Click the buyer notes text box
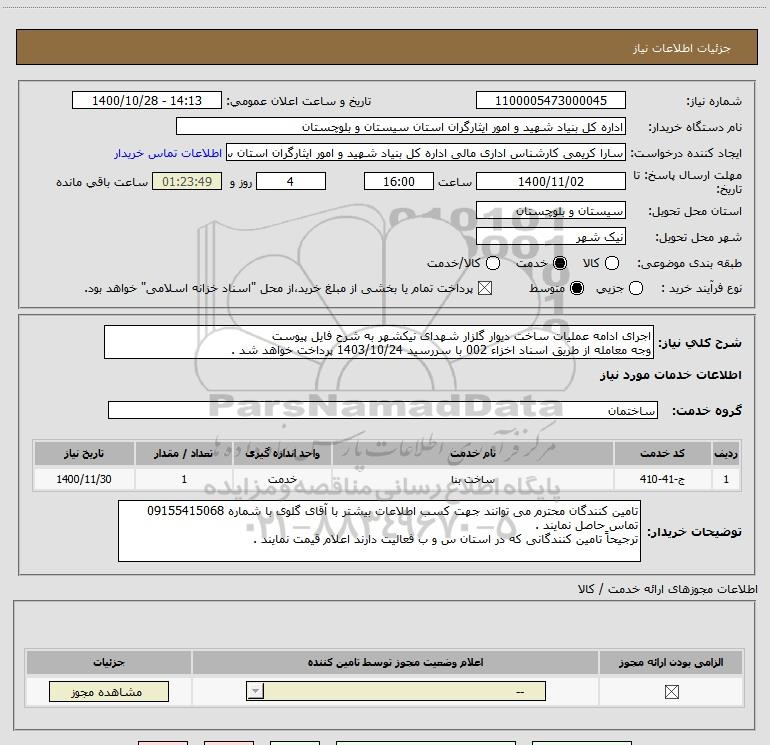This screenshot has width=770, height=745. point(379,531)
